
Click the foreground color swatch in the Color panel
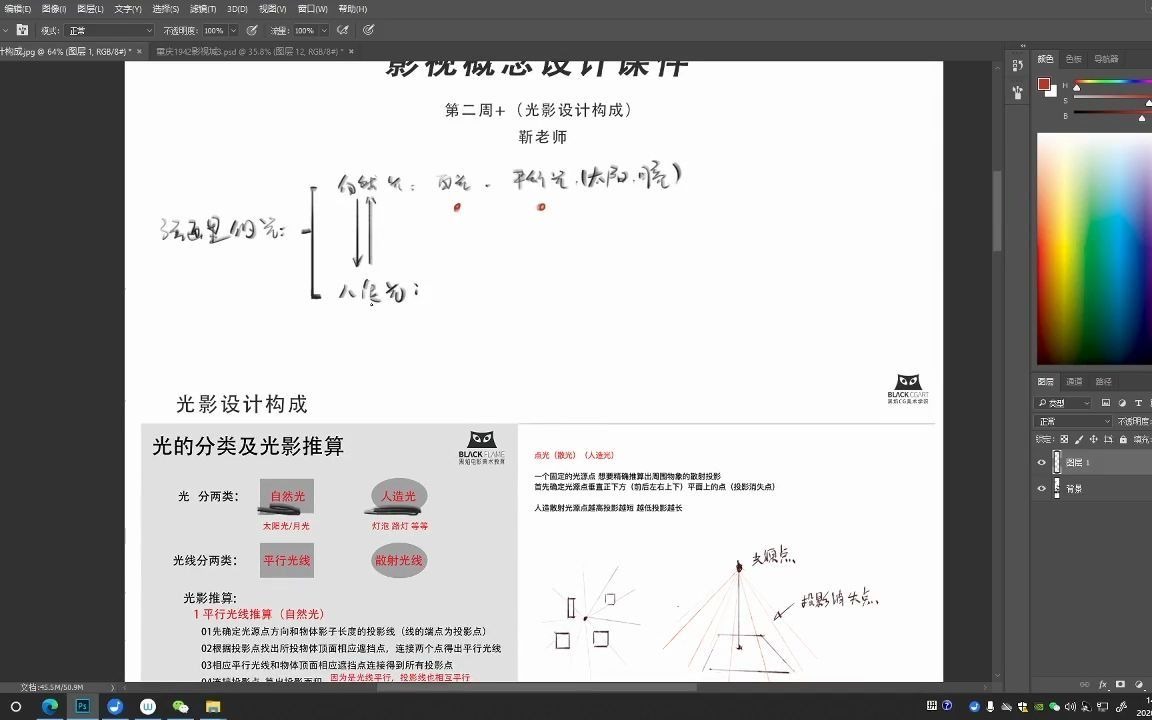[x=1045, y=85]
